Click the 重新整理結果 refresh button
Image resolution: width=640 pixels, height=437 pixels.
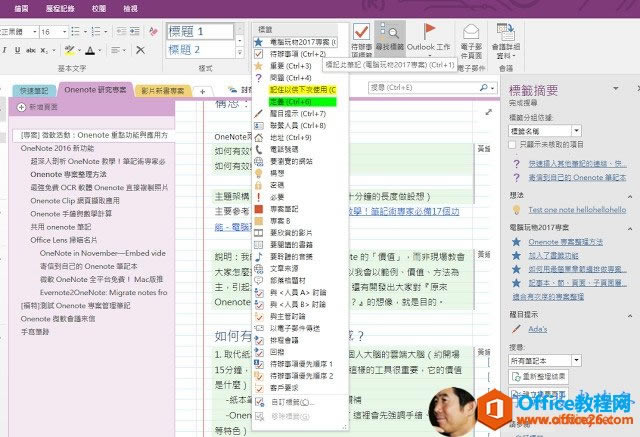[538, 376]
